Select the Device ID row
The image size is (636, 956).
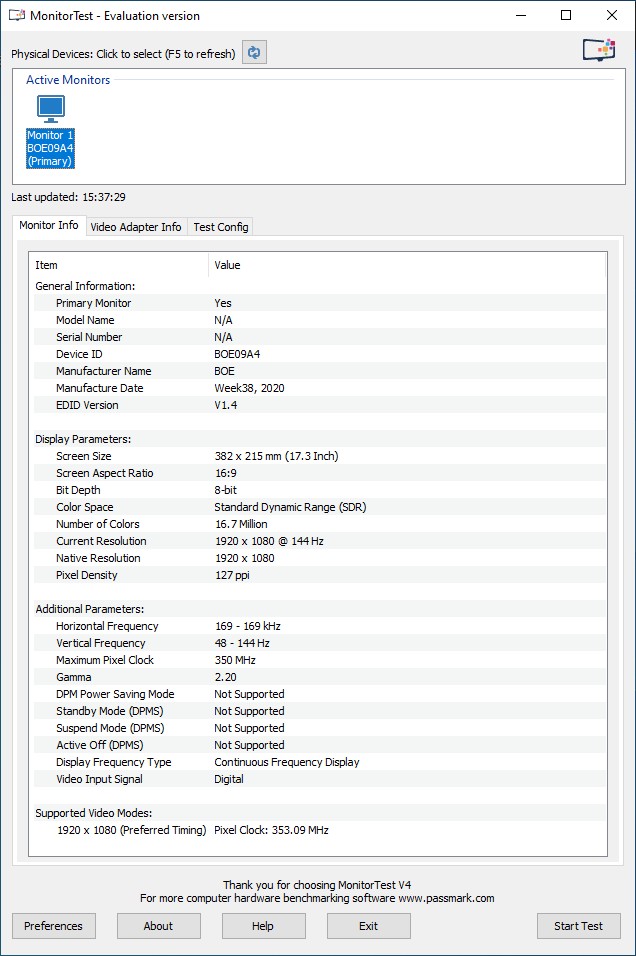(79, 354)
